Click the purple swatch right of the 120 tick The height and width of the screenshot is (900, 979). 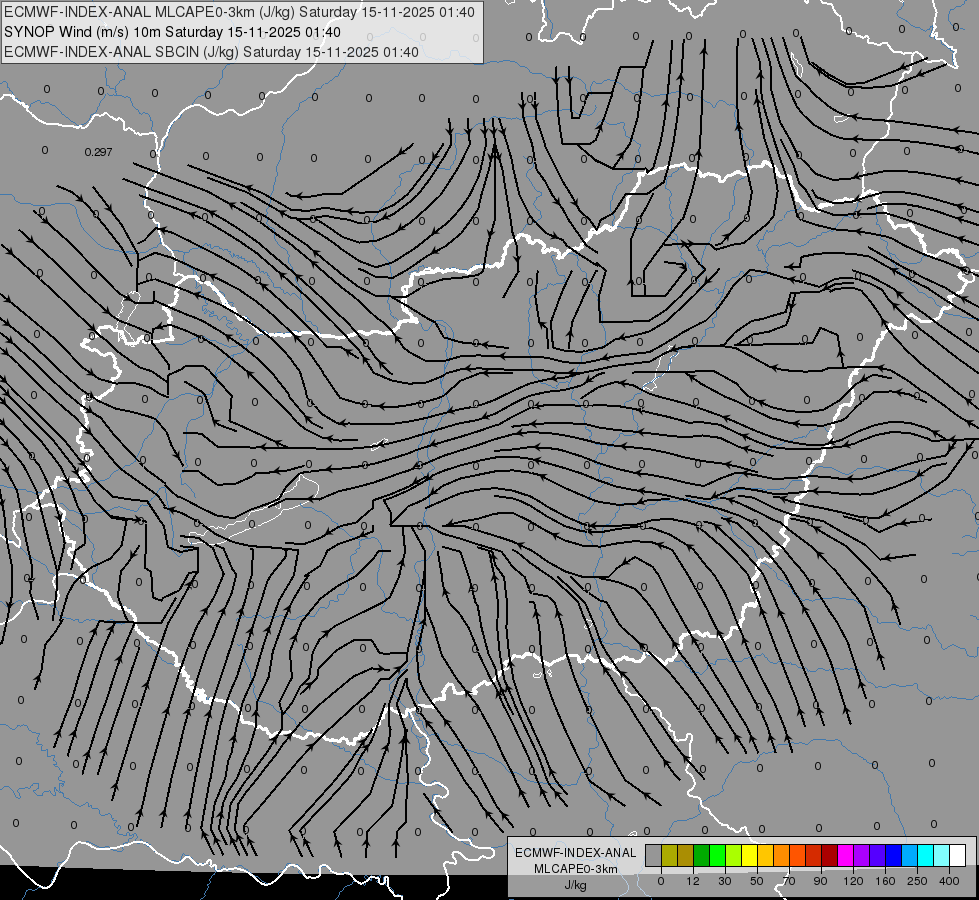(x=862, y=855)
